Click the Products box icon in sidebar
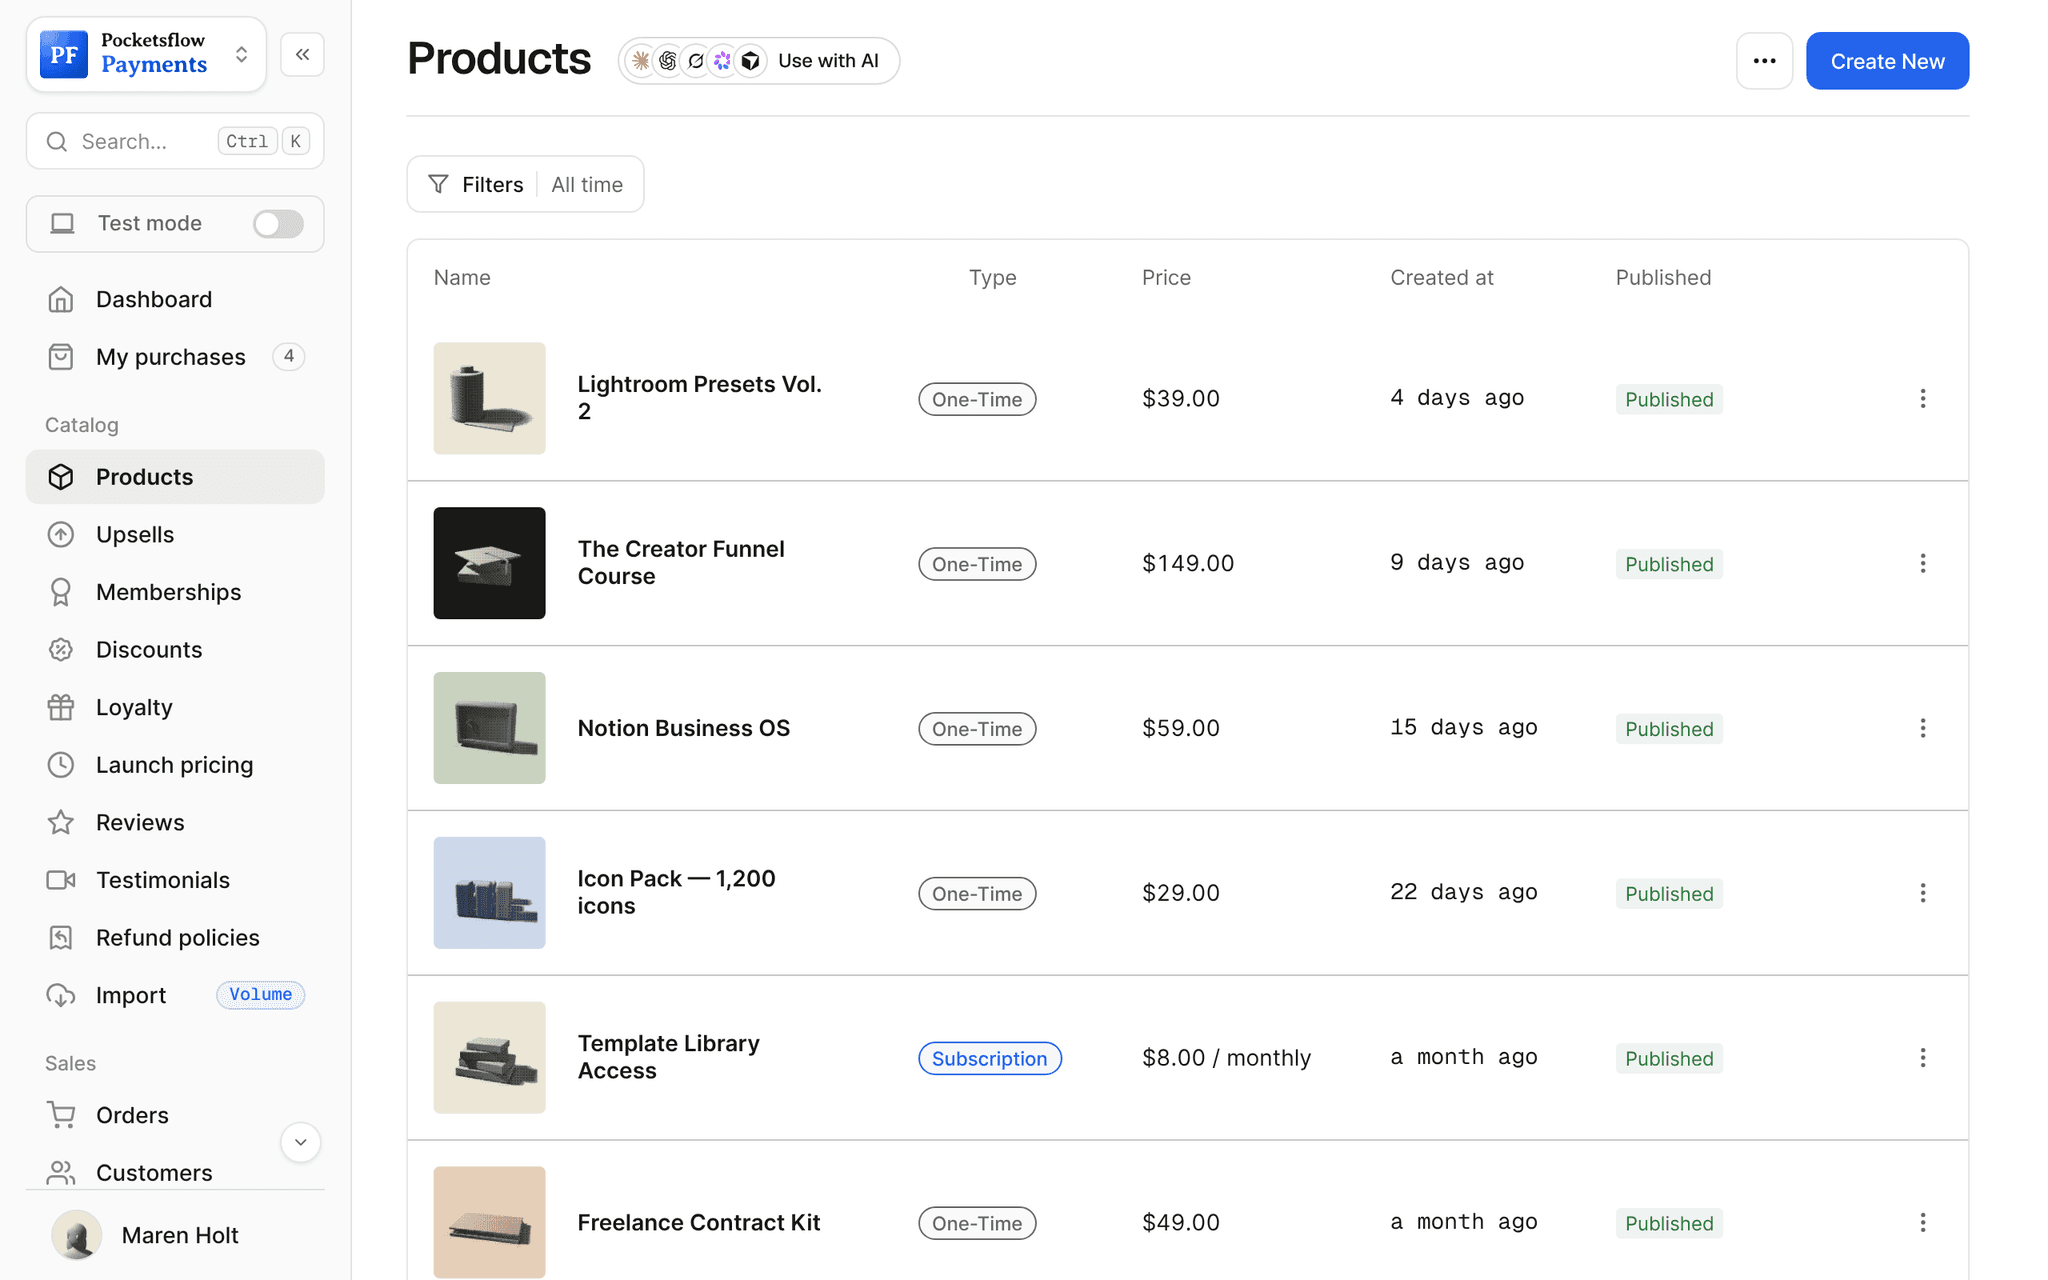 point(61,477)
